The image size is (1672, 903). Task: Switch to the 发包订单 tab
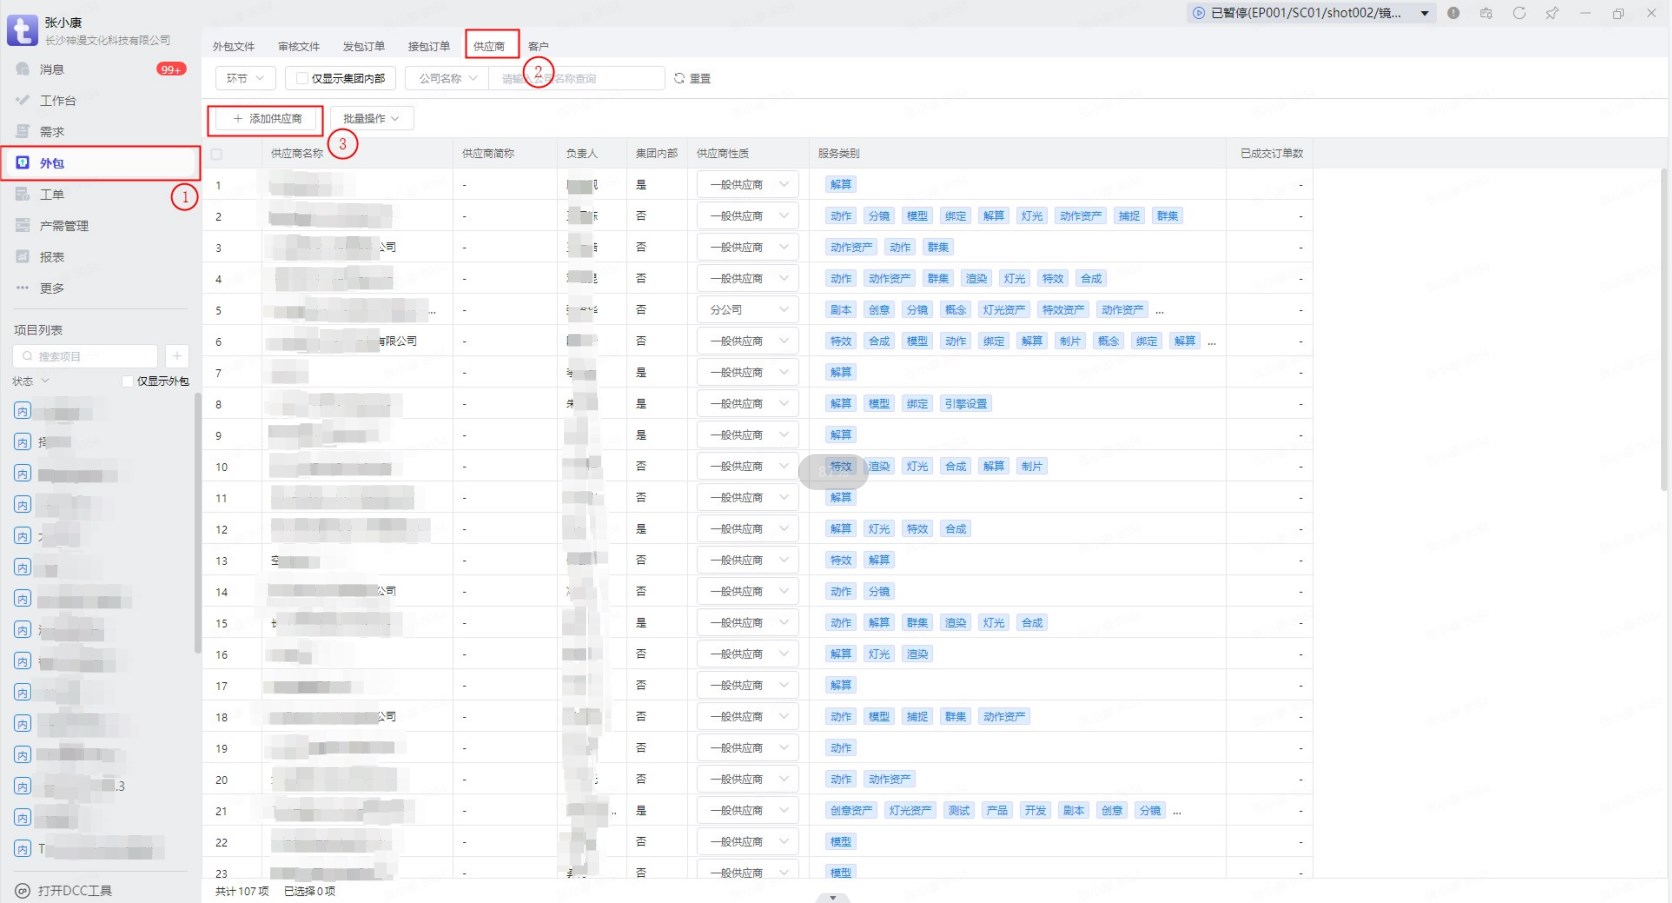click(x=363, y=46)
